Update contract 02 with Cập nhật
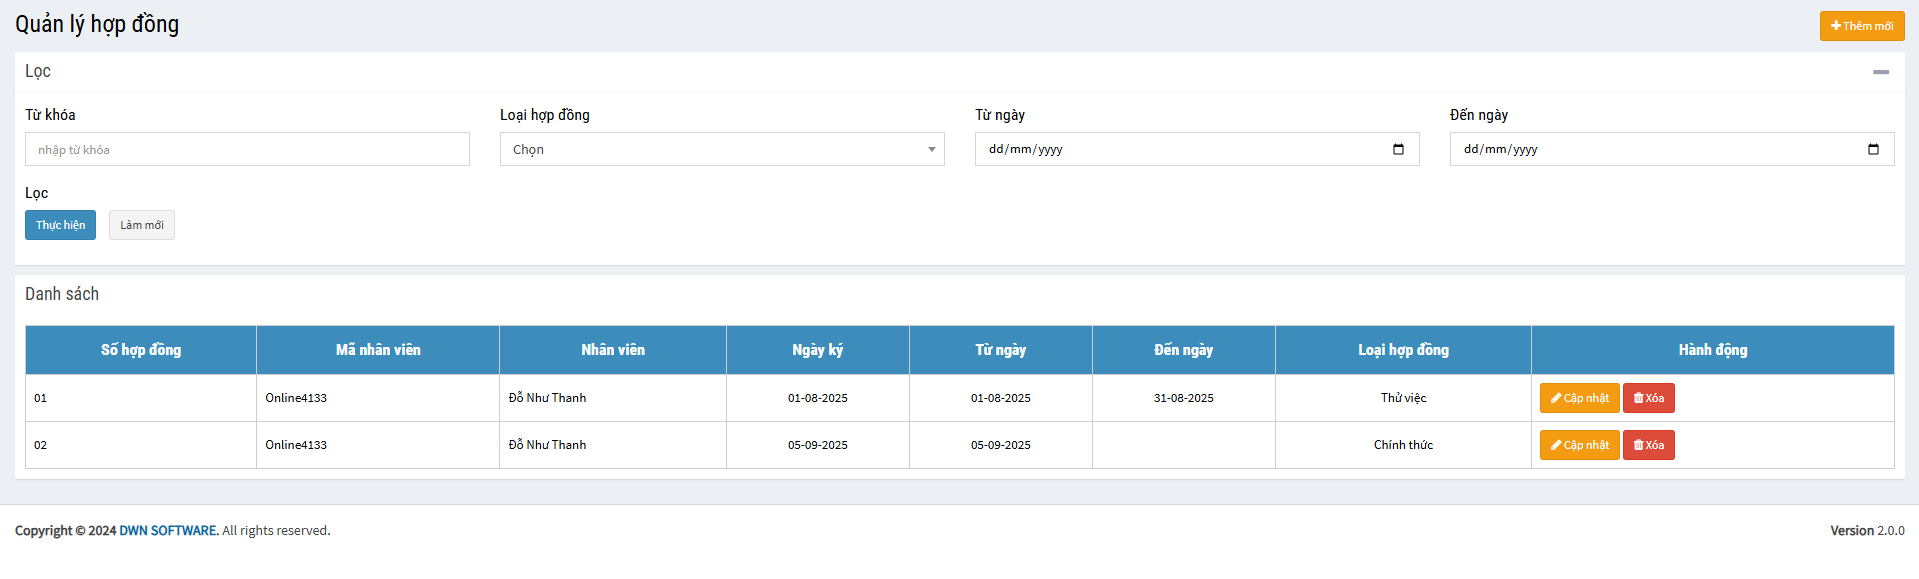The height and width of the screenshot is (579, 1919). point(1579,445)
